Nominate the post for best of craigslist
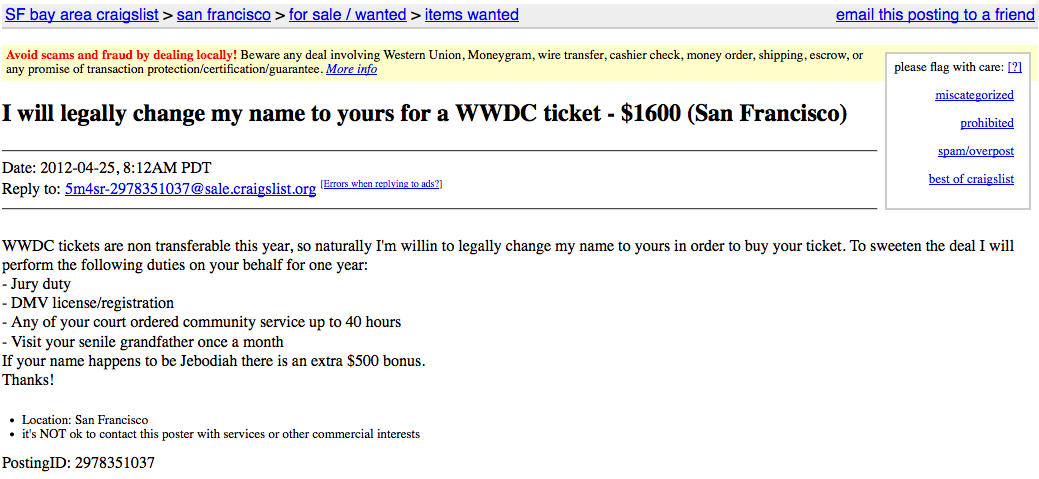The width and height of the screenshot is (1039, 479). tap(971, 179)
